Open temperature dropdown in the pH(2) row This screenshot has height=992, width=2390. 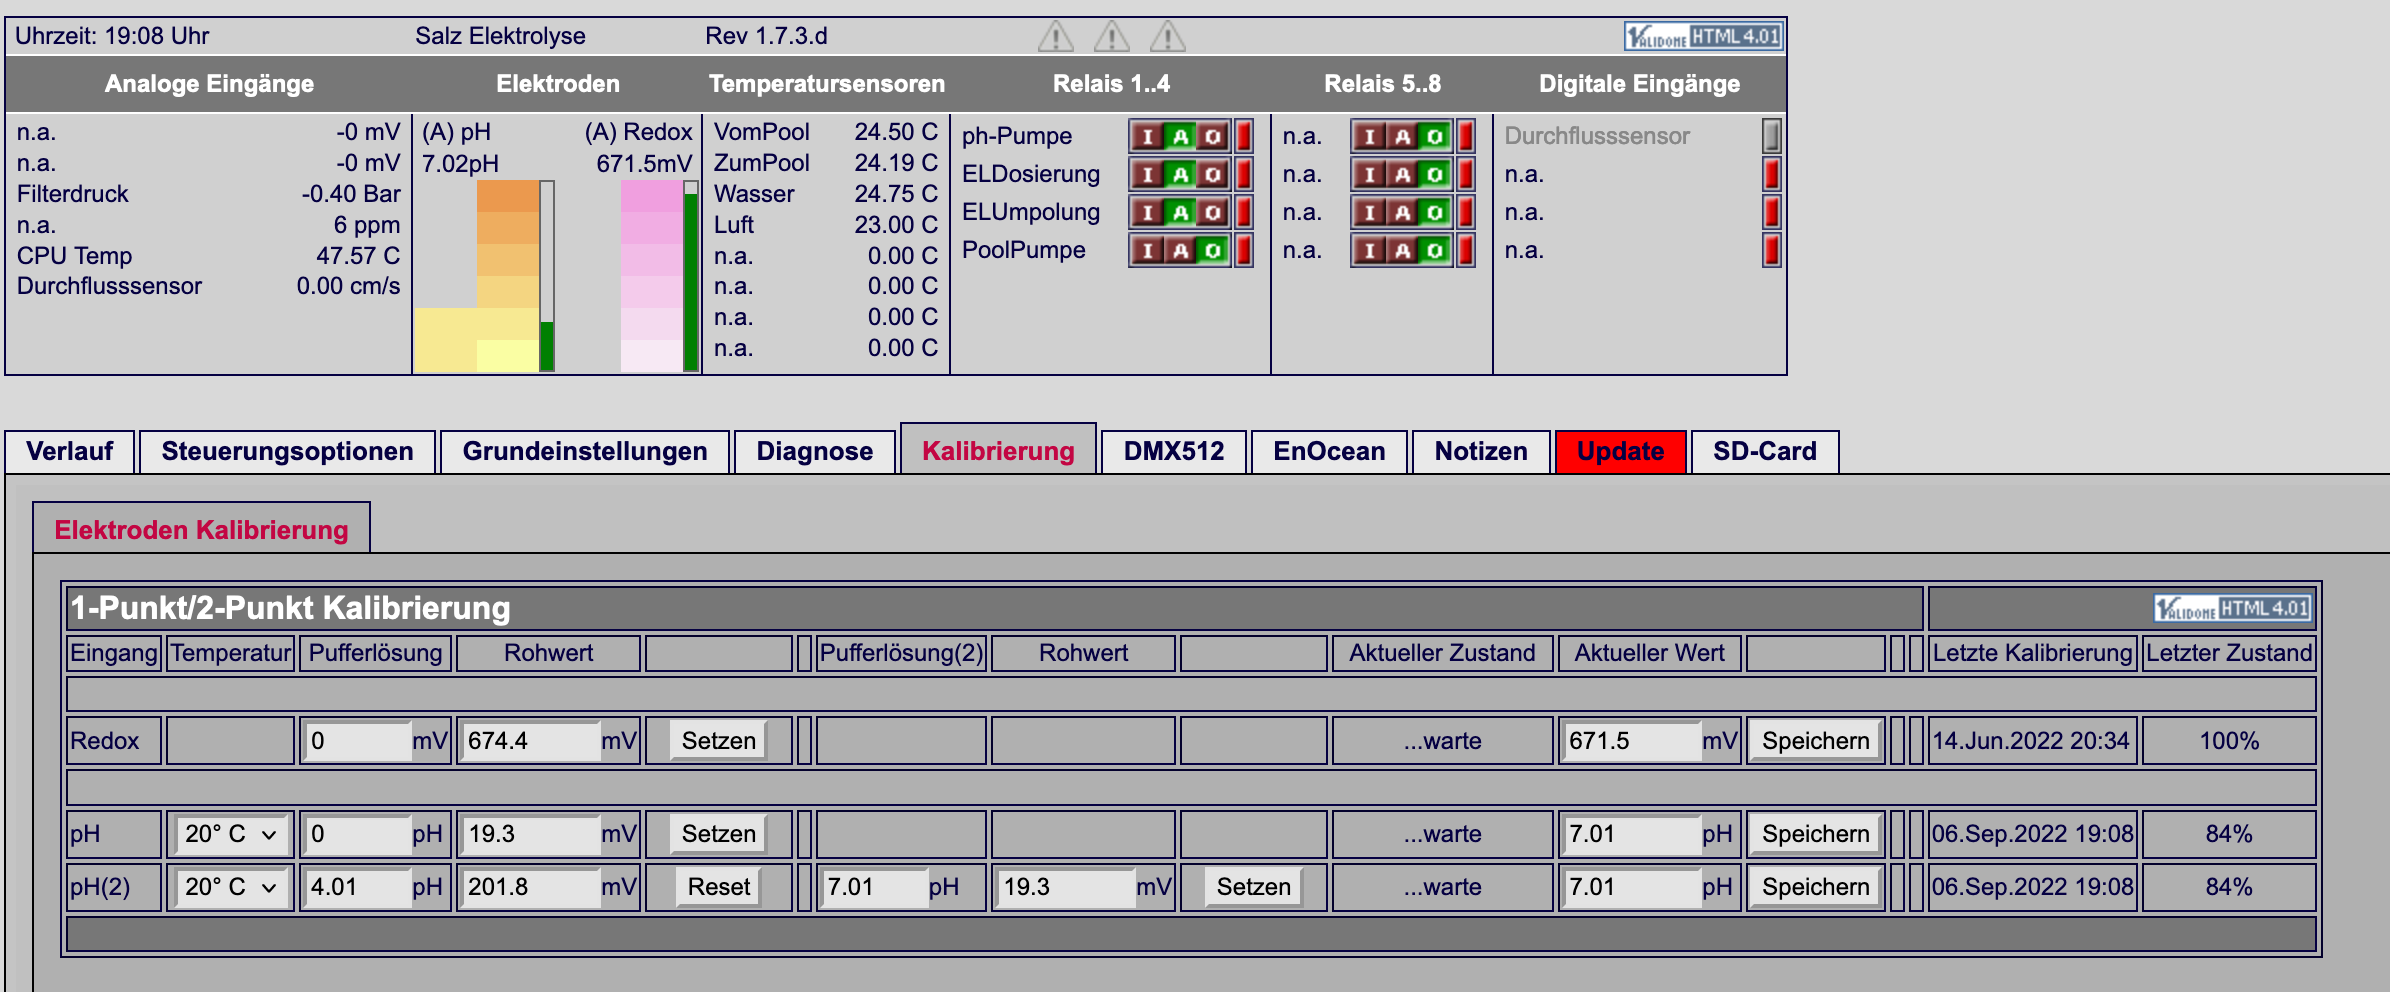pos(230,887)
